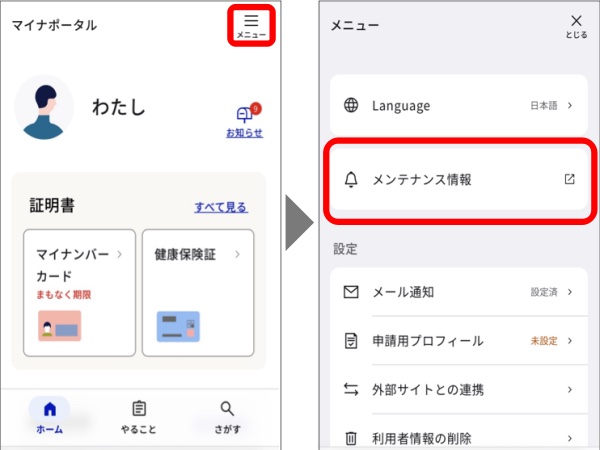Open the お知らせ mailbox notifications
Screen dimensions: 600x450
point(245,121)
